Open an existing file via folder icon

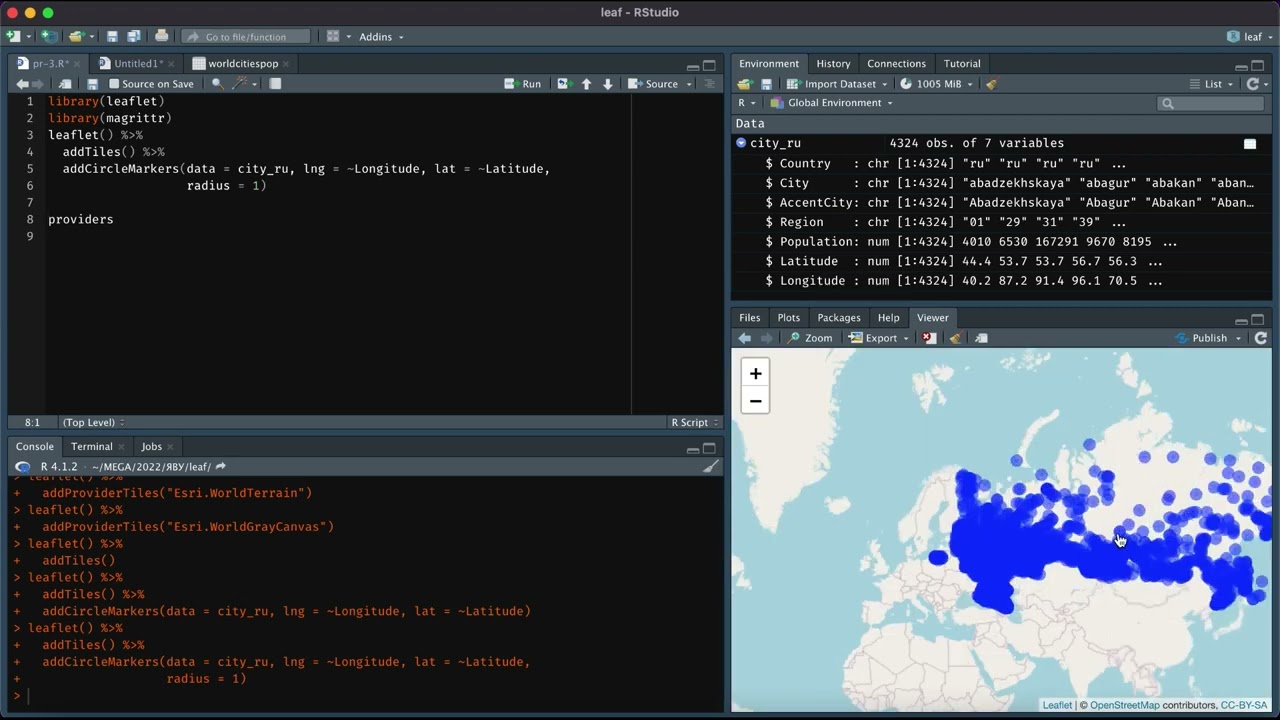(76, 37)
